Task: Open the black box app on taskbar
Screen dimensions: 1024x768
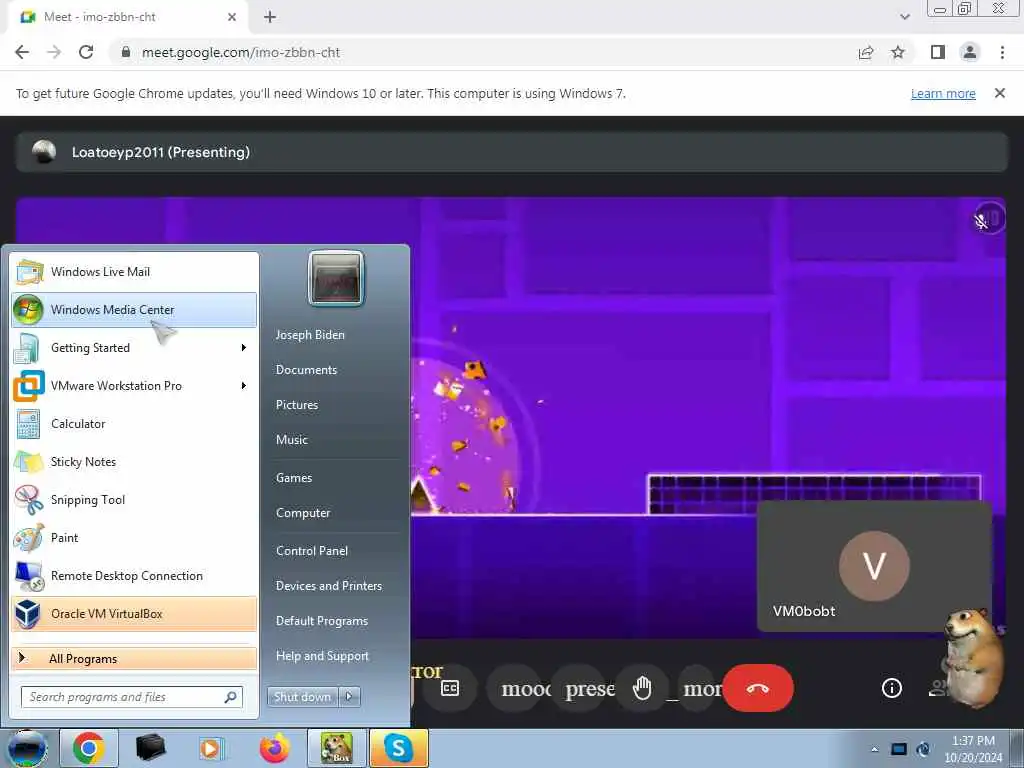Action: tap(150, 748)
